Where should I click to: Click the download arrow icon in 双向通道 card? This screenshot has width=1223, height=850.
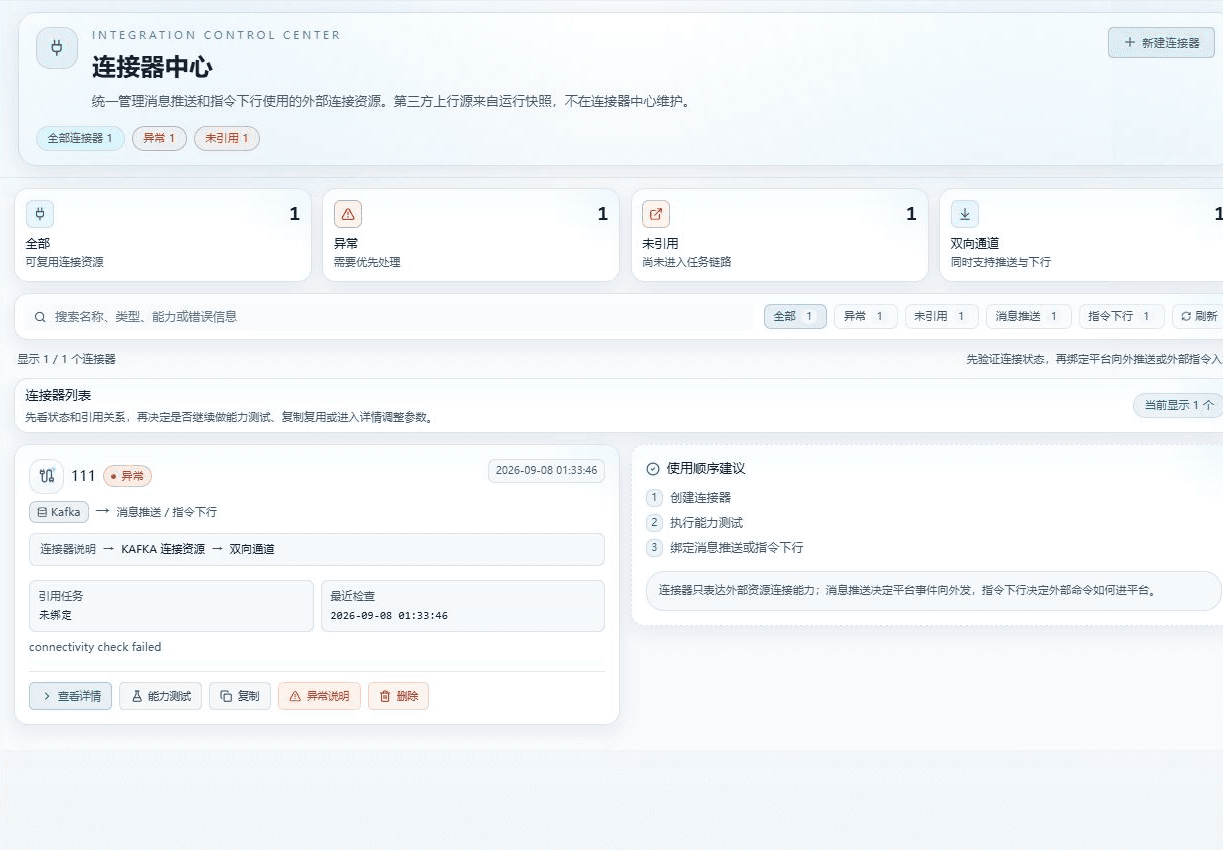tap(965, 214)
